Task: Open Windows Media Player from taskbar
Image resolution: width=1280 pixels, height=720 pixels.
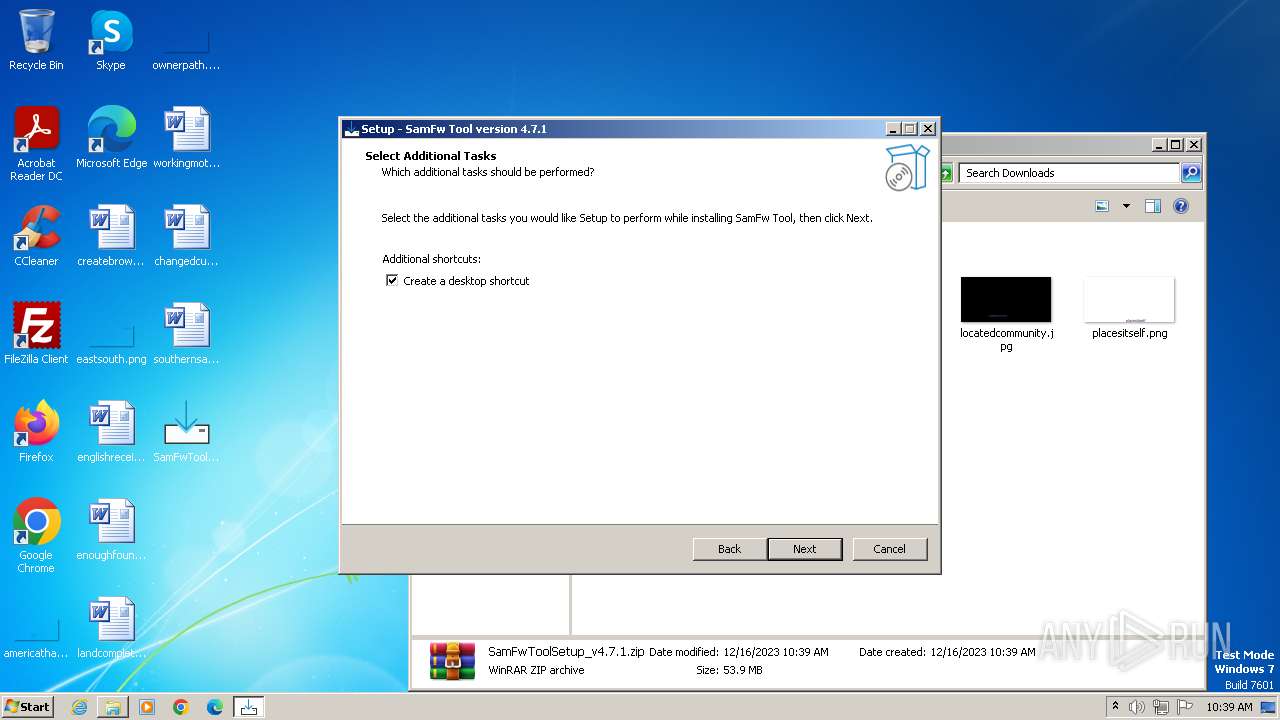Action: point(147,707)
